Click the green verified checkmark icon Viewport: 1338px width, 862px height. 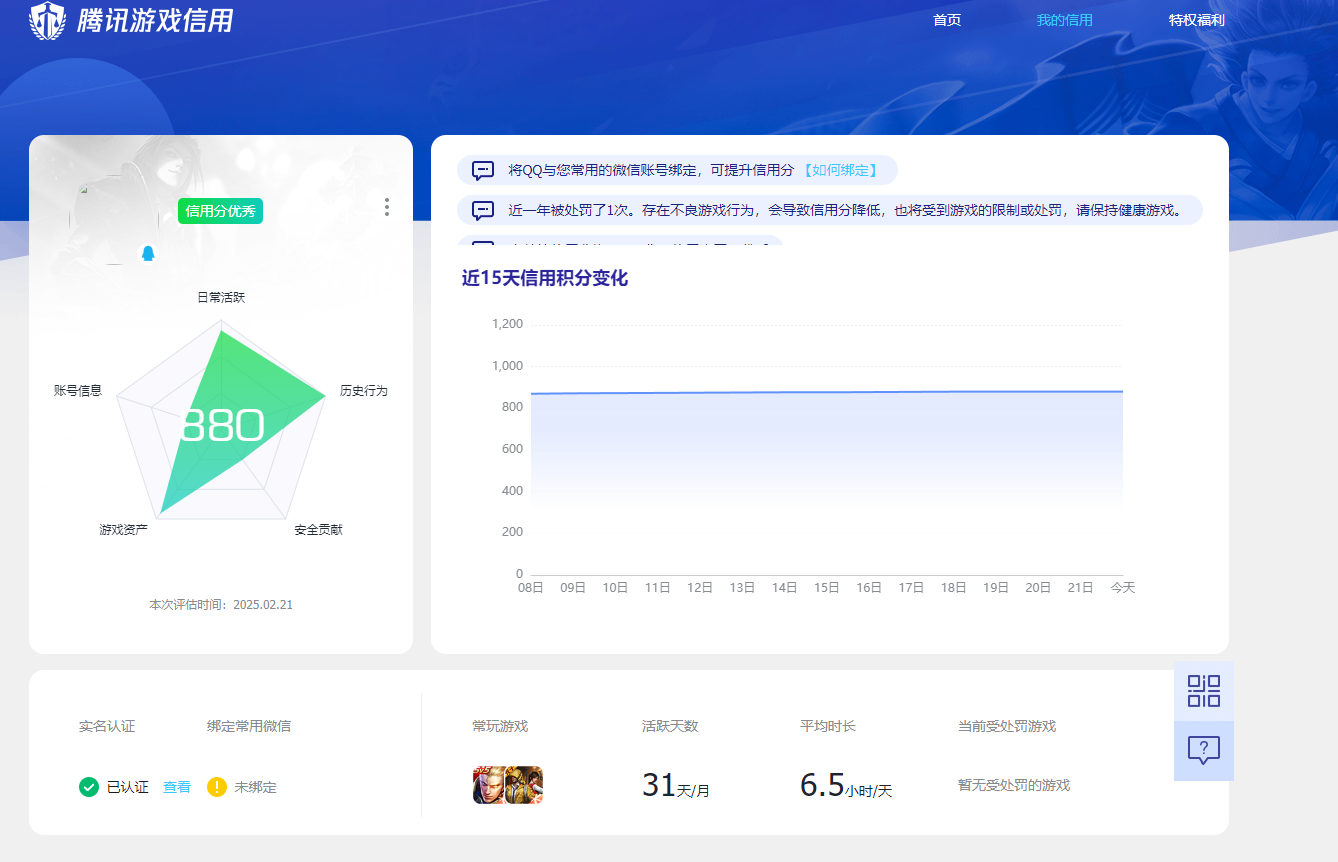click(x=89, y=787)
